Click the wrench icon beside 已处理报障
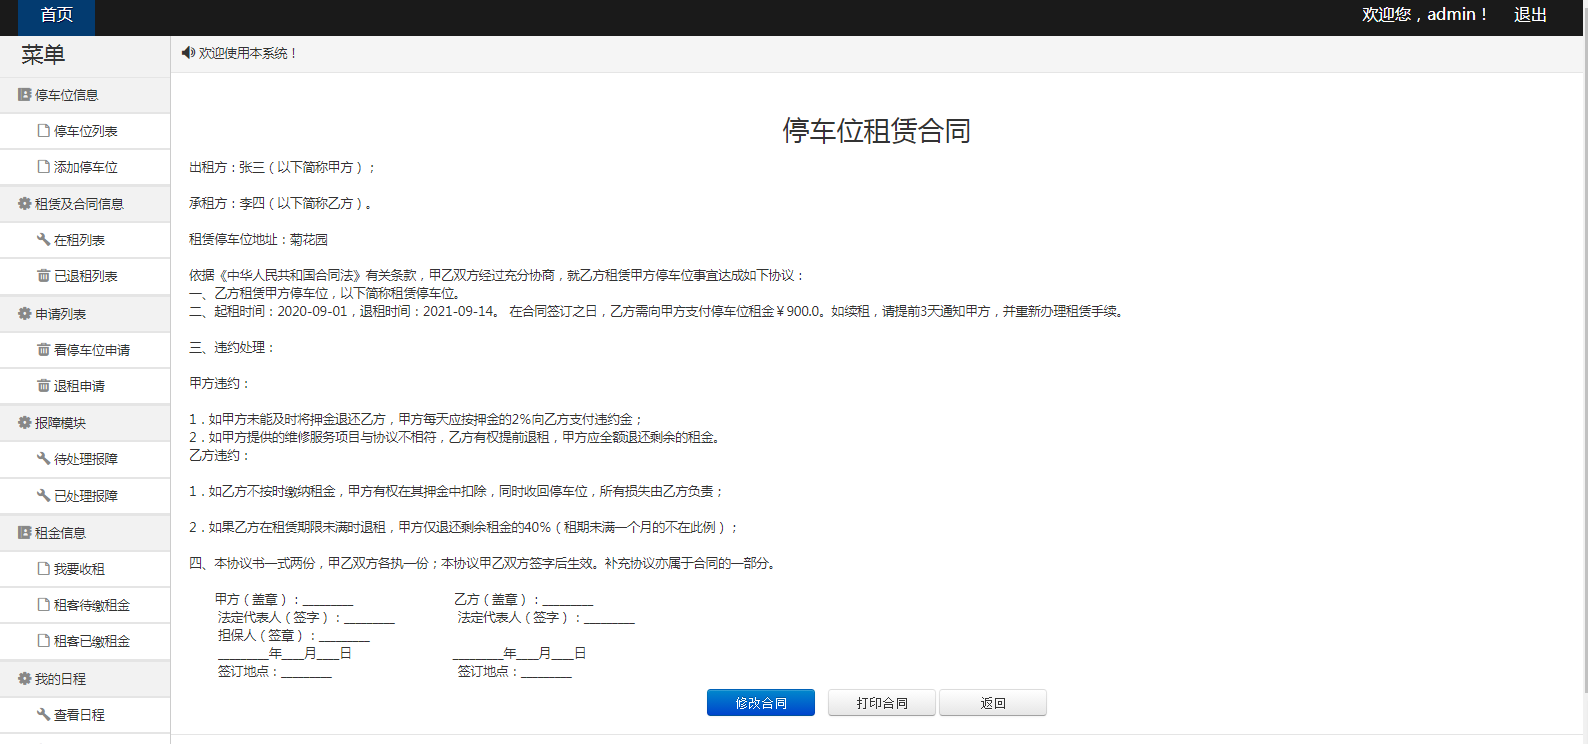Screen dimensions: 1588x744 click(x=44, y=496)
